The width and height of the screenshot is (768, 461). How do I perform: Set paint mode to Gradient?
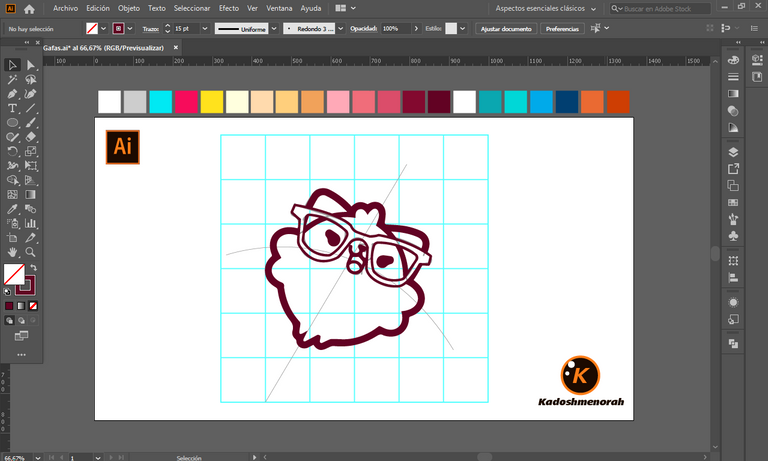(21, 306)
